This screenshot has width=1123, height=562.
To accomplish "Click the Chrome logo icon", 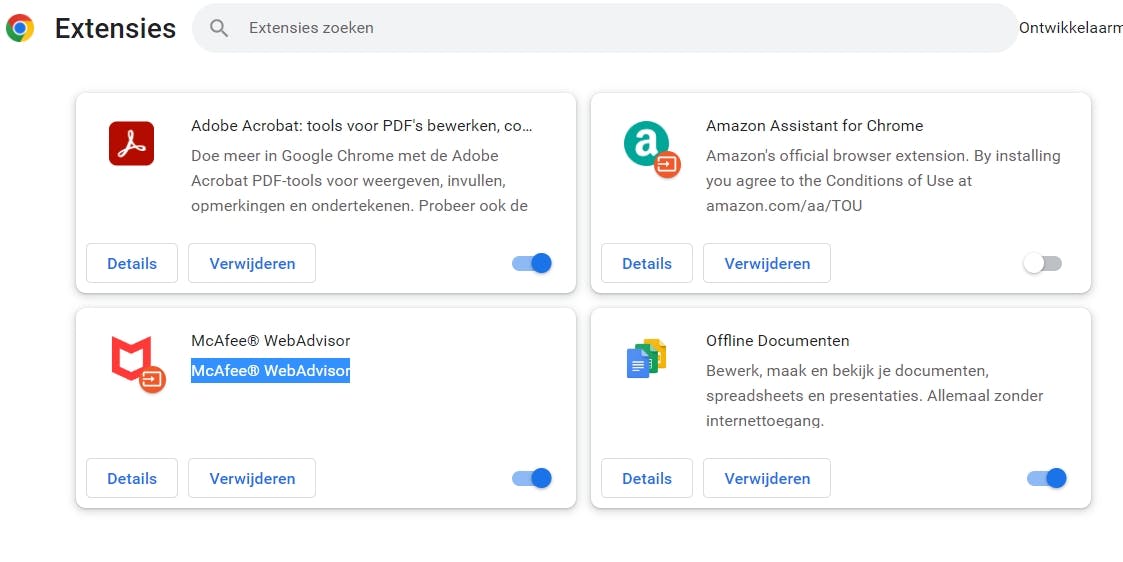I will pyautogui.click(x=20, y=28).
